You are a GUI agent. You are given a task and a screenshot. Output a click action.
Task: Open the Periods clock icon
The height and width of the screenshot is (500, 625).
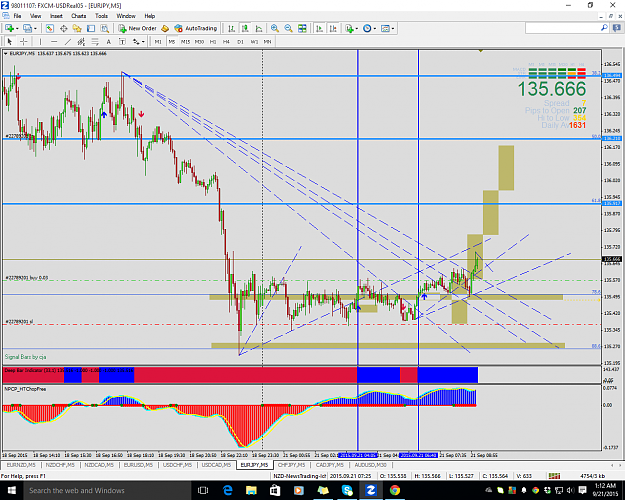[x=367, y=28]
